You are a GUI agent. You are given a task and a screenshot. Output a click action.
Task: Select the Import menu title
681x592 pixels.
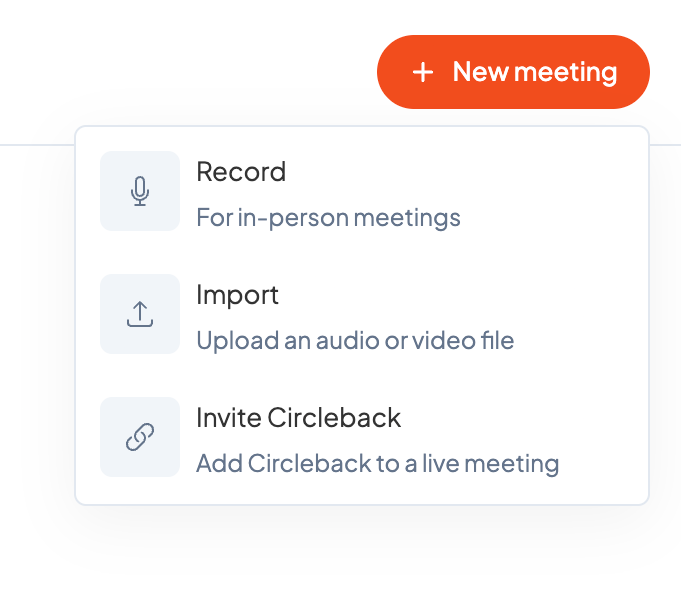click(237, 295)
